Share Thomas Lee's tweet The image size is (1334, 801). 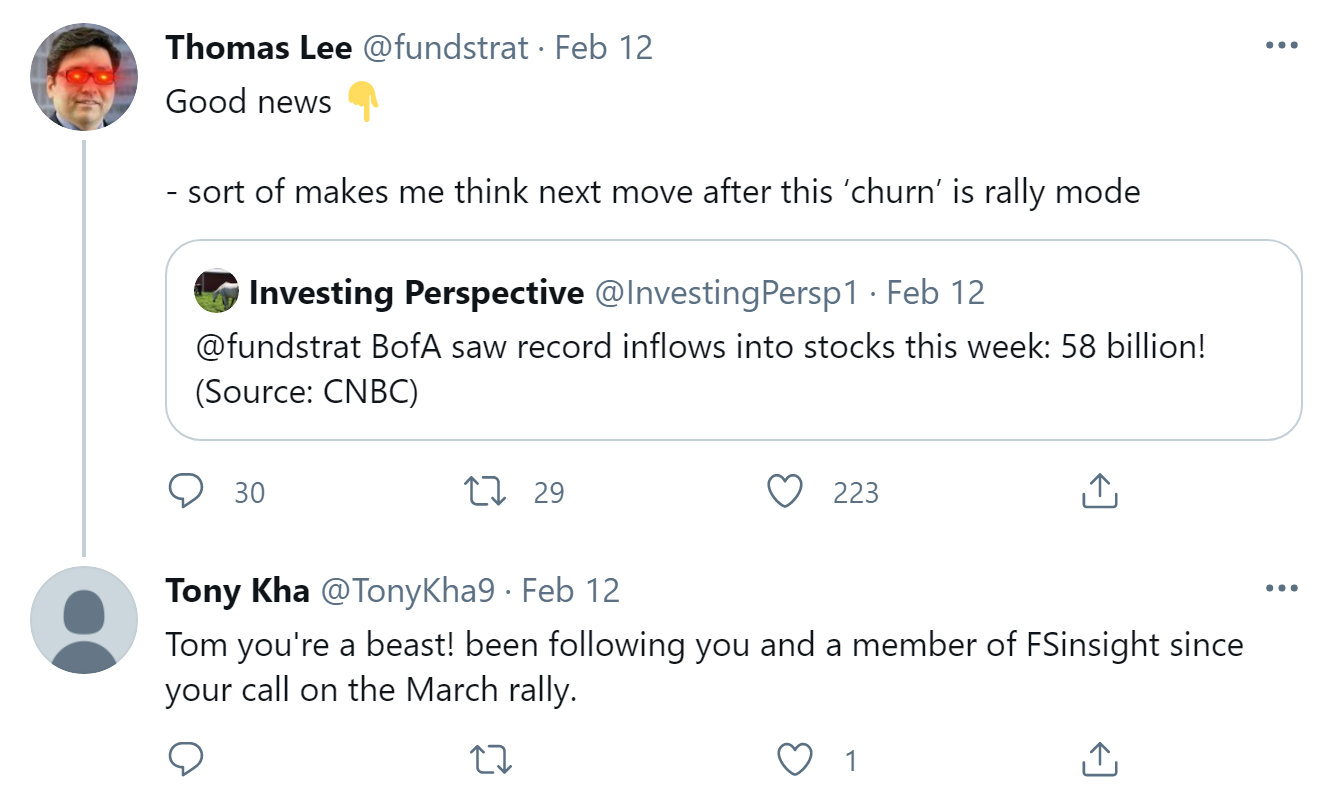[x=1099, y=491]
